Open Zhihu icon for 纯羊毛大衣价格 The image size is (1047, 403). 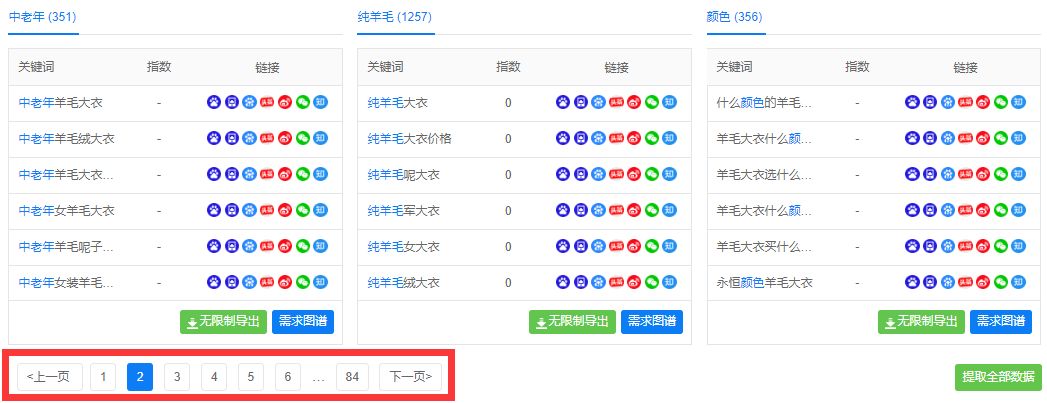coord(670,138)
